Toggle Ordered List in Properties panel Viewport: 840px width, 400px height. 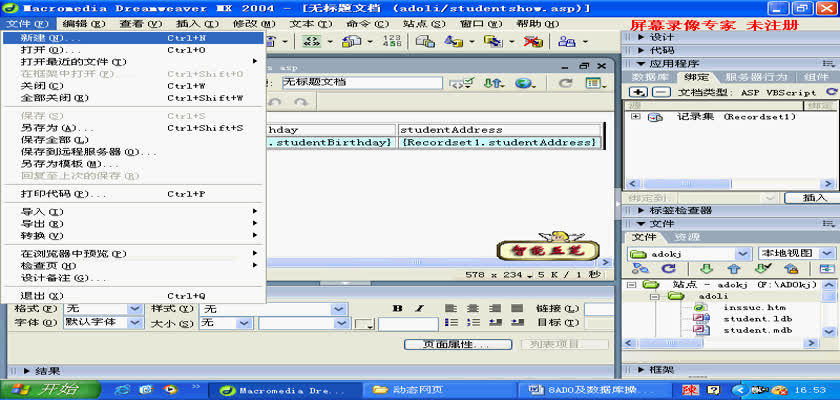(x=472, y=322)
